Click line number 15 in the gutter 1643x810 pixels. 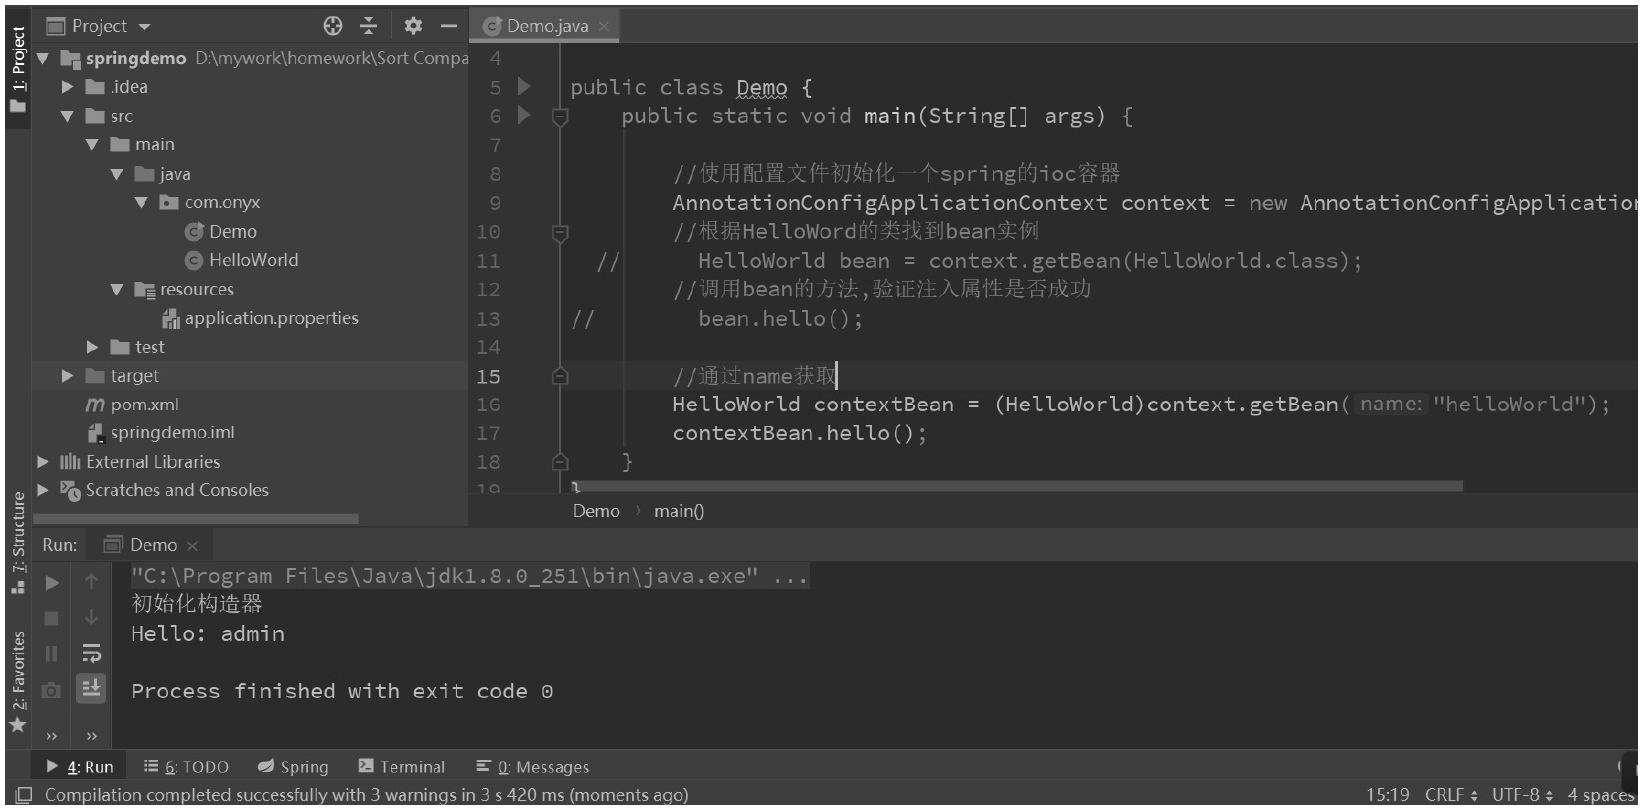coord(488,377)
